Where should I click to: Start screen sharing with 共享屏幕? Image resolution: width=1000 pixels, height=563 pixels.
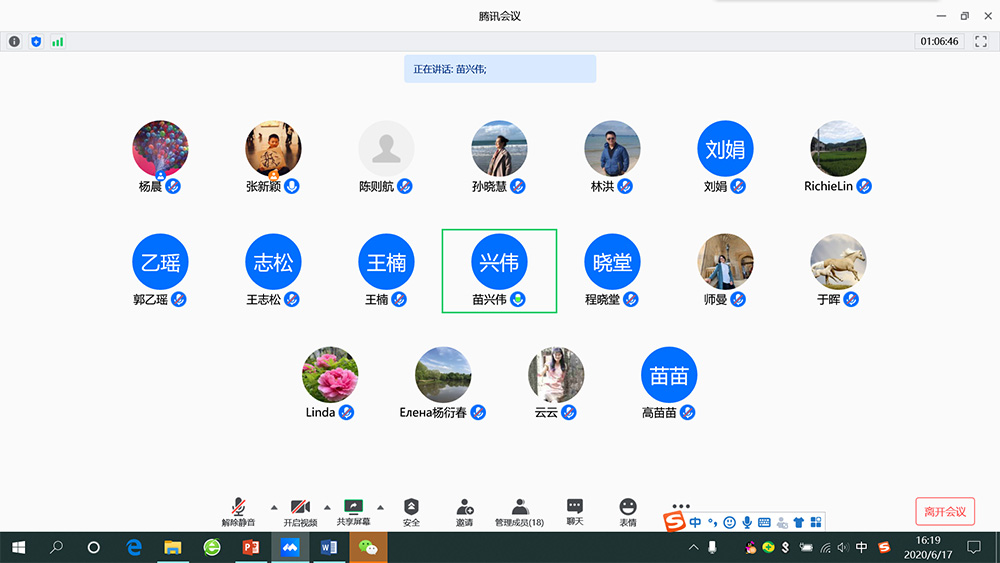click(353, 512)
